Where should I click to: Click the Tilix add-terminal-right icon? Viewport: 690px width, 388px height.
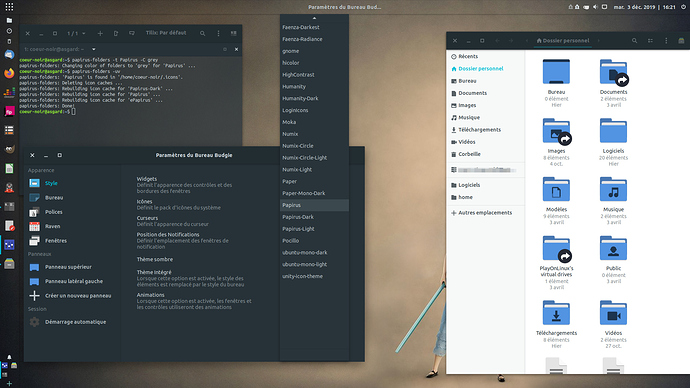(116, 33)
